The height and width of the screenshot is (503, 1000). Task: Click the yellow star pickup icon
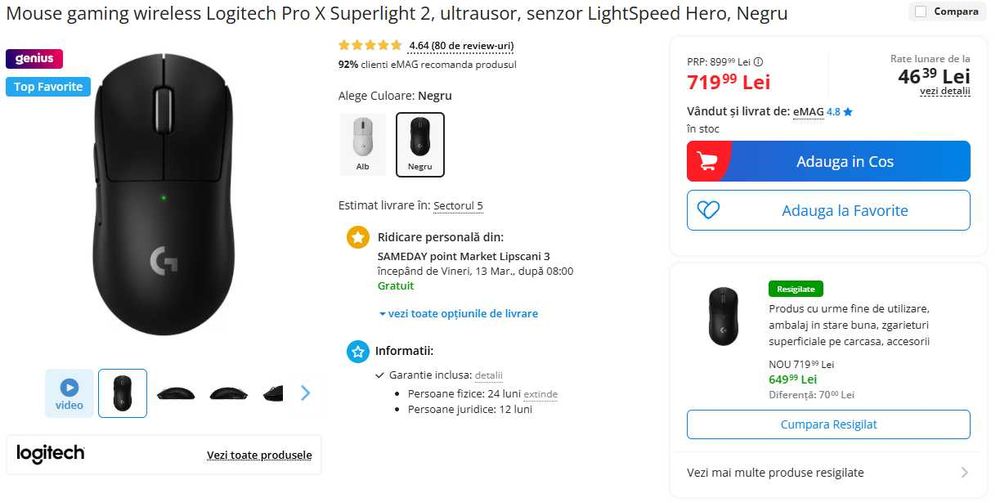pyautogui.click(x=357, y=237)
